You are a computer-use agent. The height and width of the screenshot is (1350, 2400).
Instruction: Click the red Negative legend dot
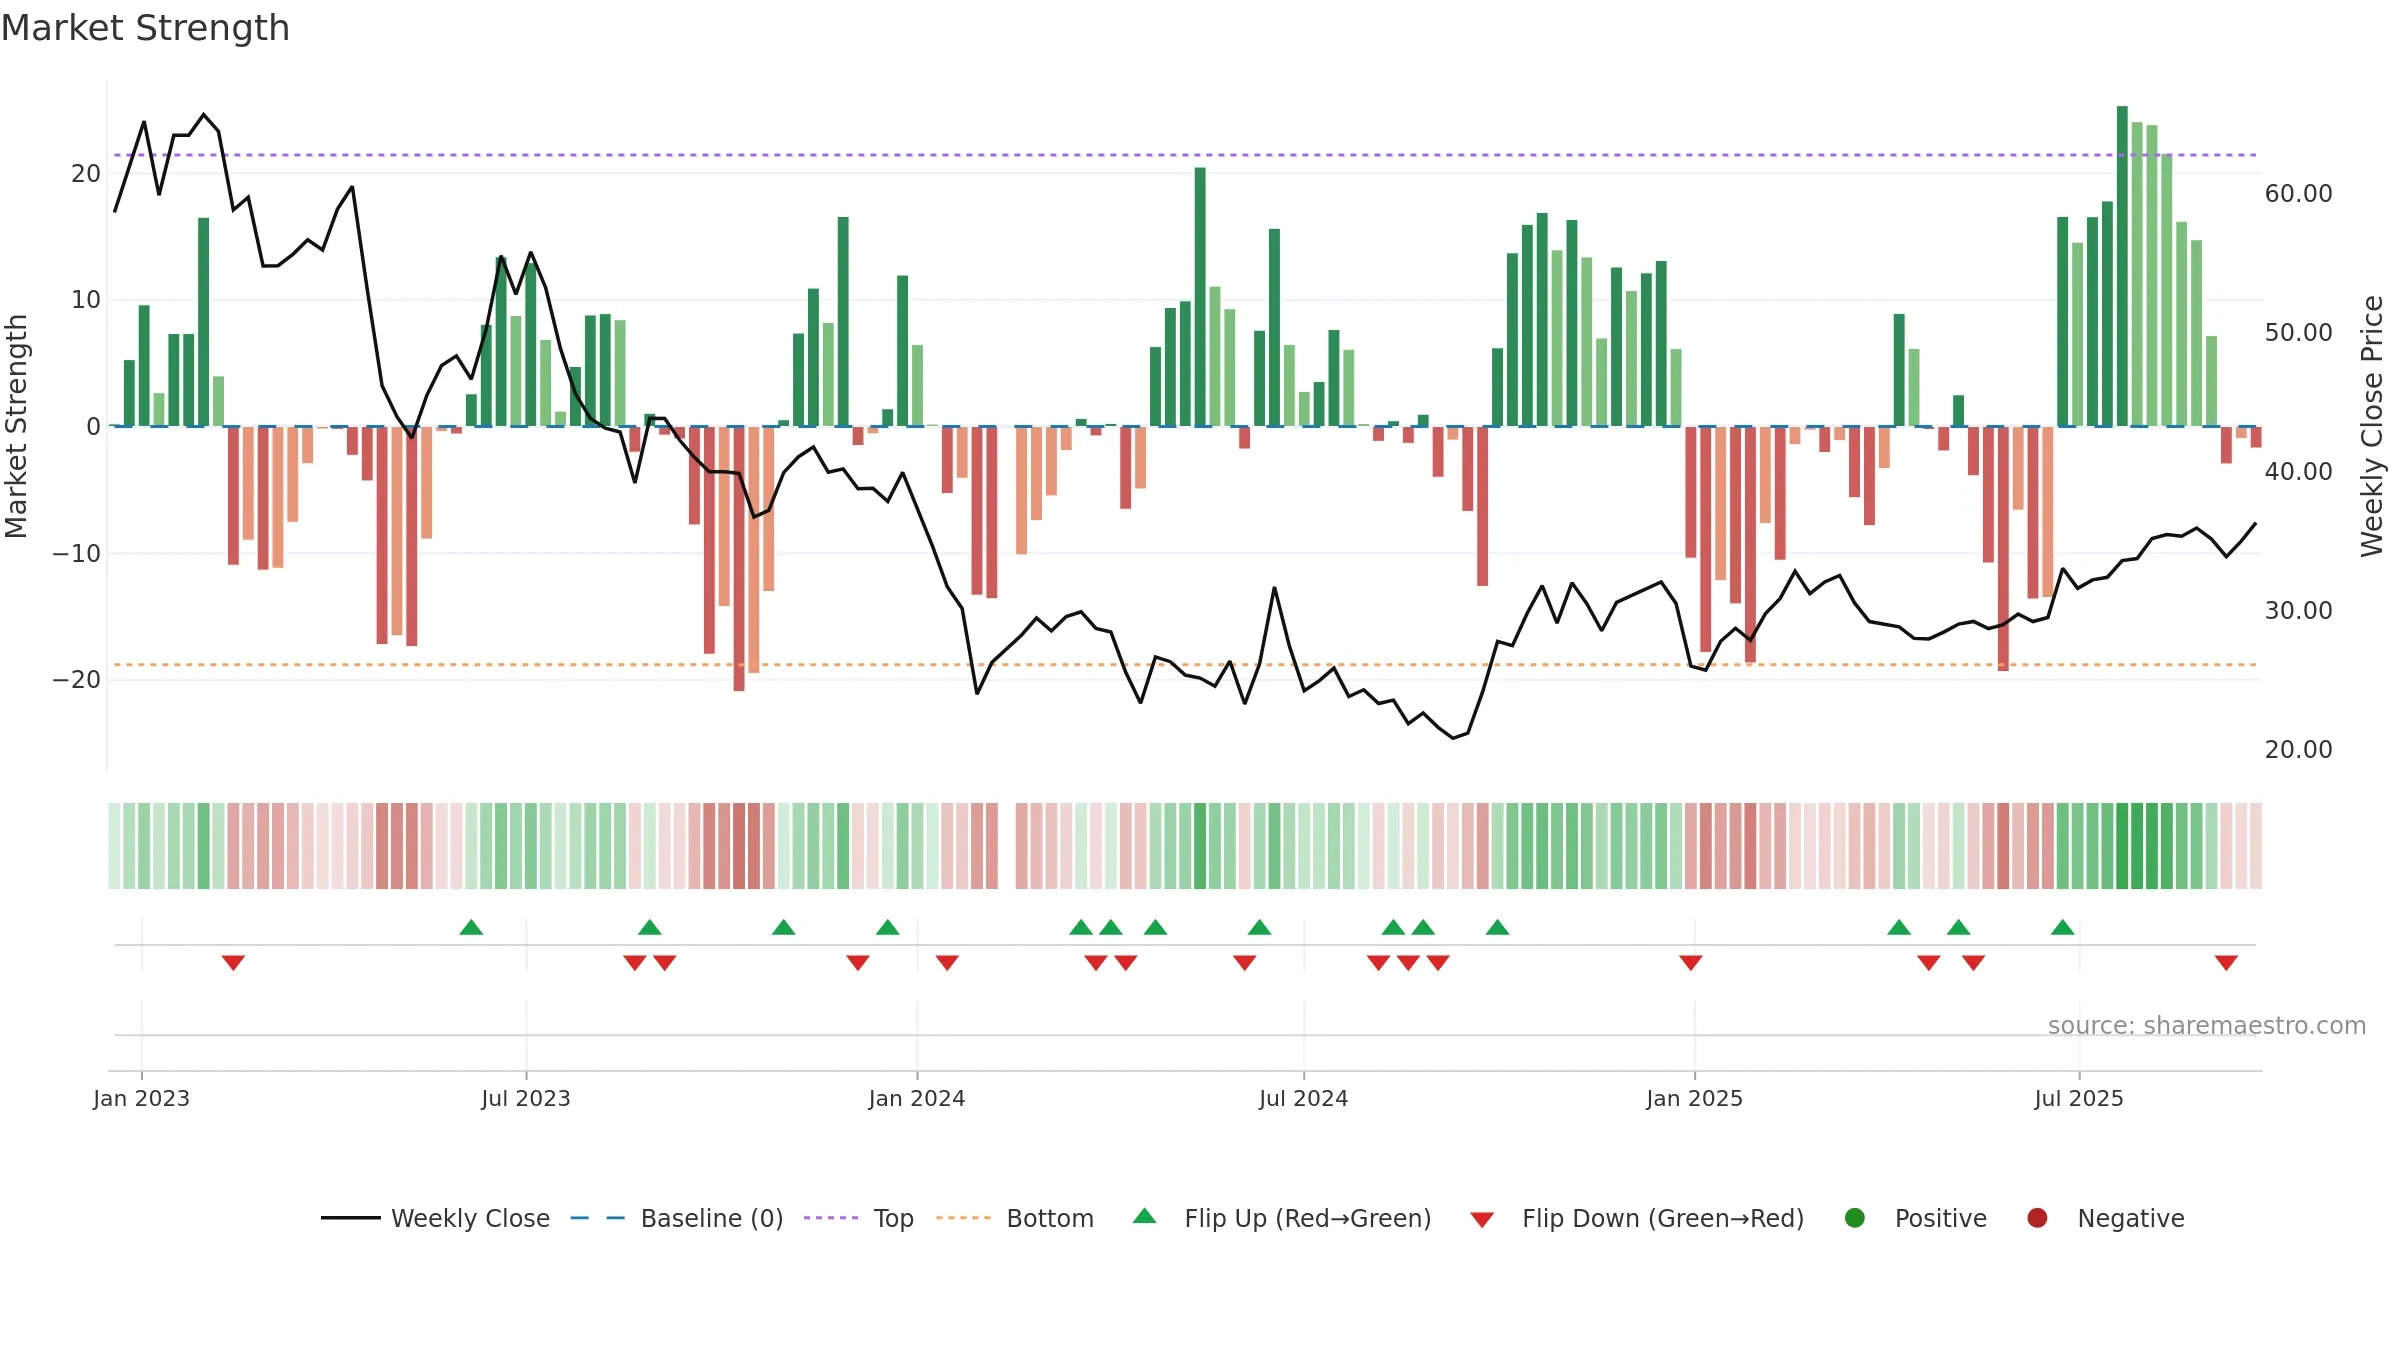[2037, 1218]
